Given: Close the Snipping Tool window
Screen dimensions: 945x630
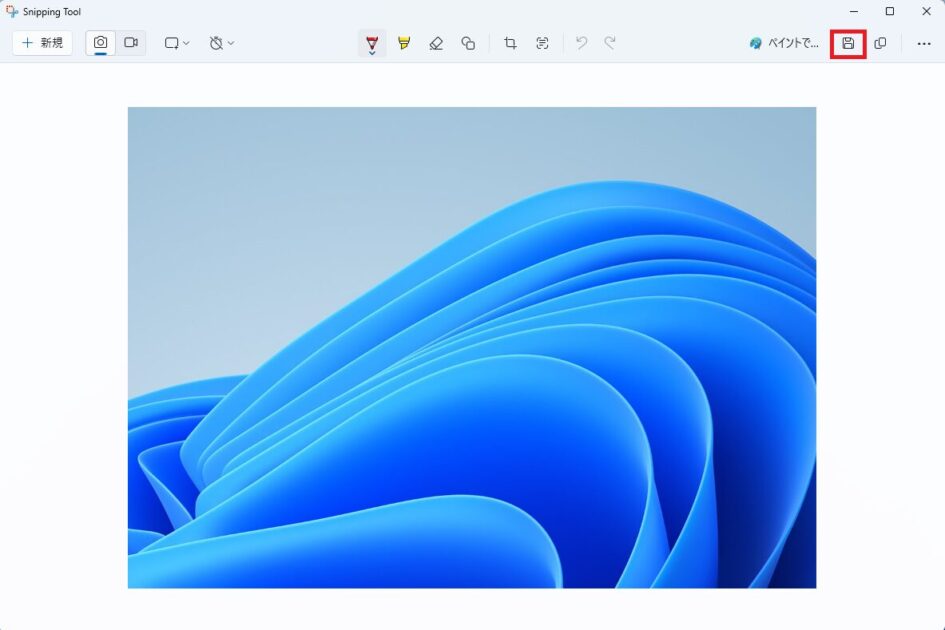Looking at the screenshot, I should pos(926,11).
